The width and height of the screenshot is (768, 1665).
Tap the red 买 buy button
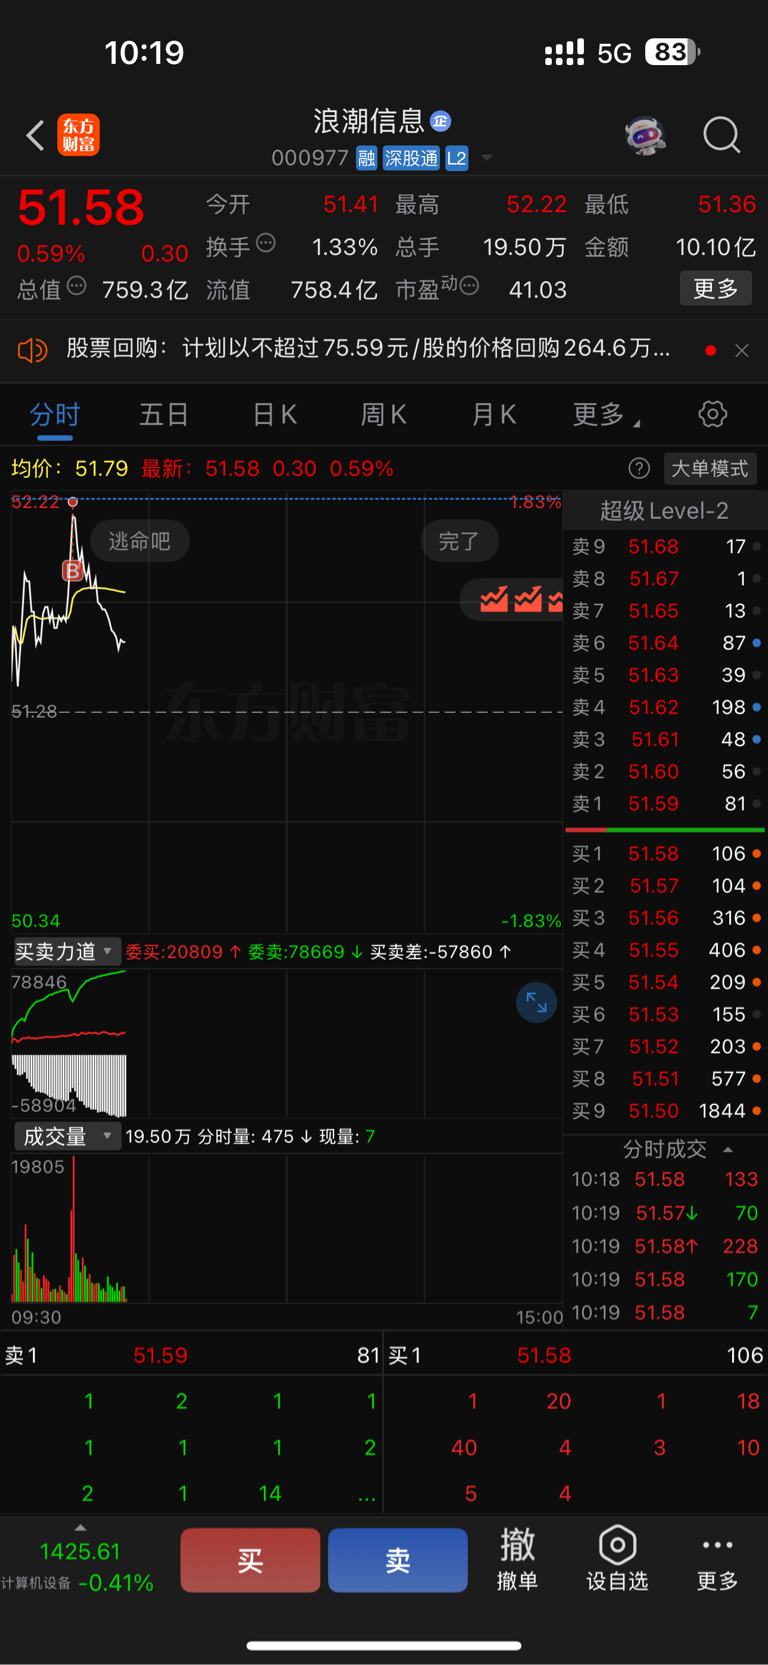pyautogui.click(x=250, y=1560)
